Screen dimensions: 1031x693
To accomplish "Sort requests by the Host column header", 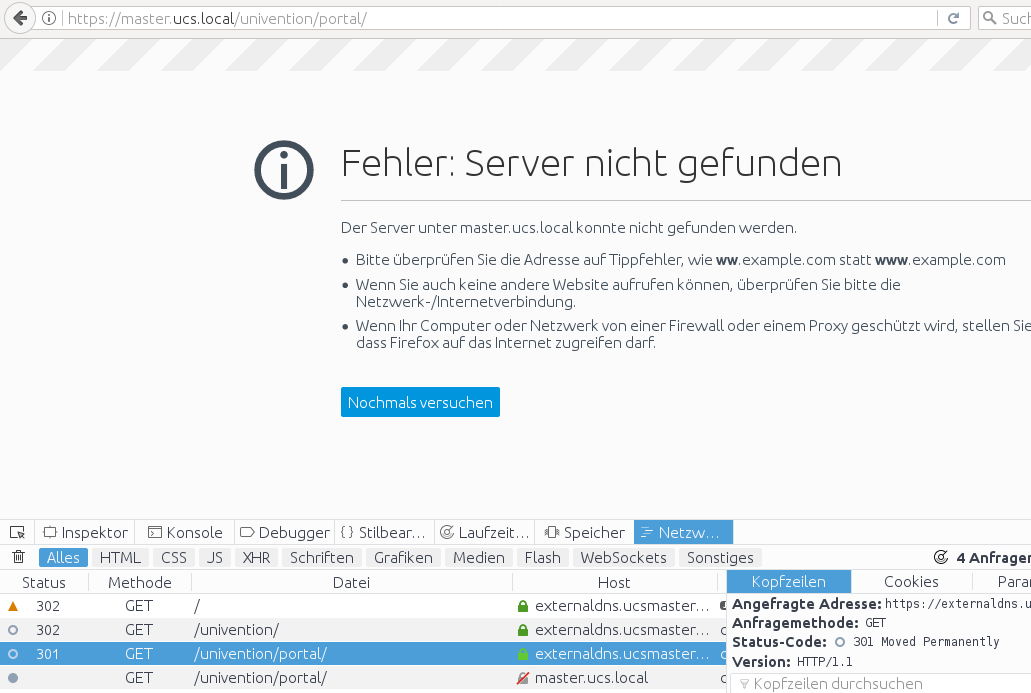I will tap(614, 582).
